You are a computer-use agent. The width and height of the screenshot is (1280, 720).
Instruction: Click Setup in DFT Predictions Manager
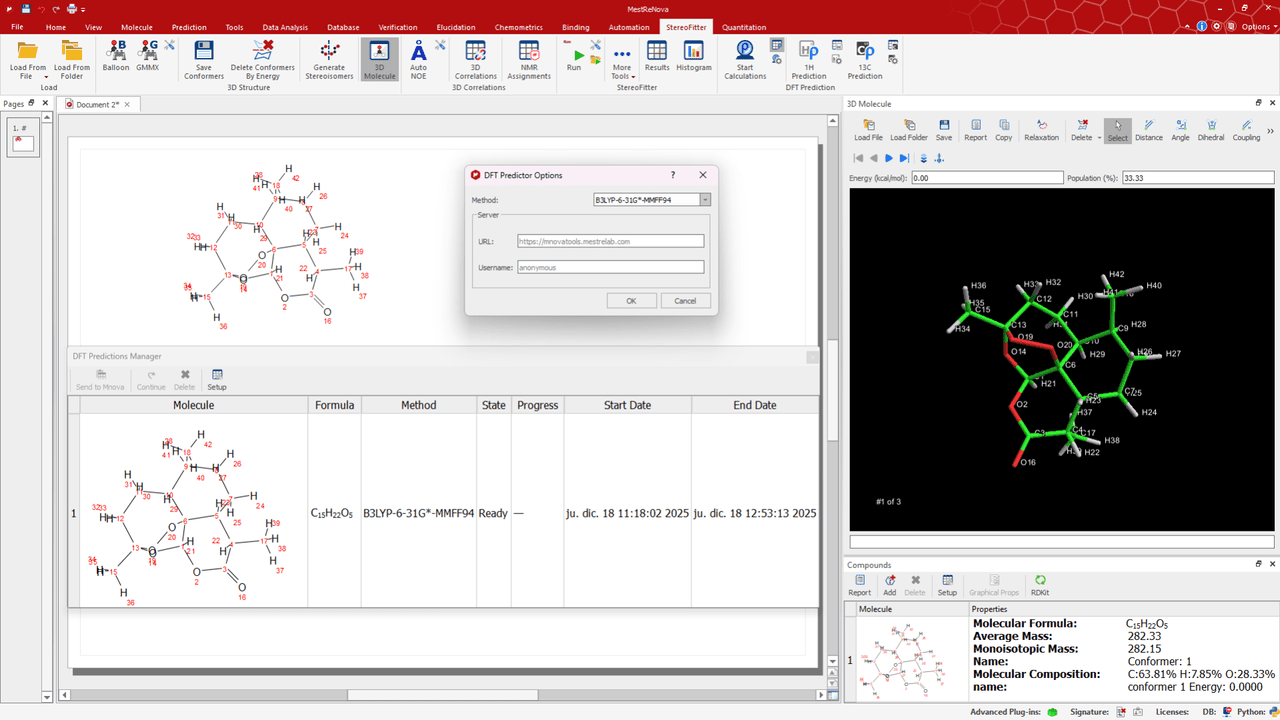(x=217, y=380)
